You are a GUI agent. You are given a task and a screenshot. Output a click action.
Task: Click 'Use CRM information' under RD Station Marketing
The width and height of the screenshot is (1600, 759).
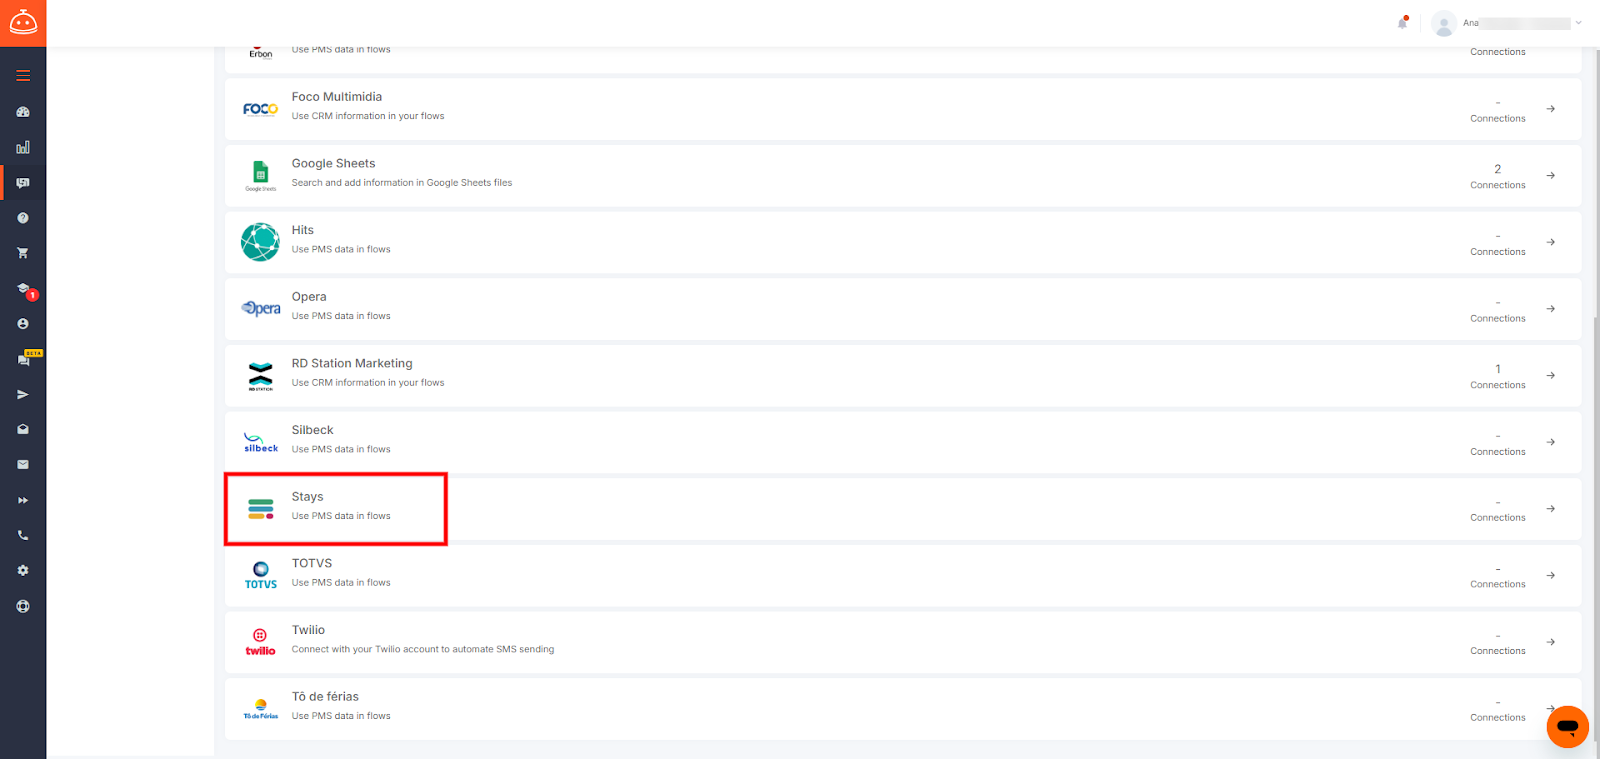pos(368,383)
